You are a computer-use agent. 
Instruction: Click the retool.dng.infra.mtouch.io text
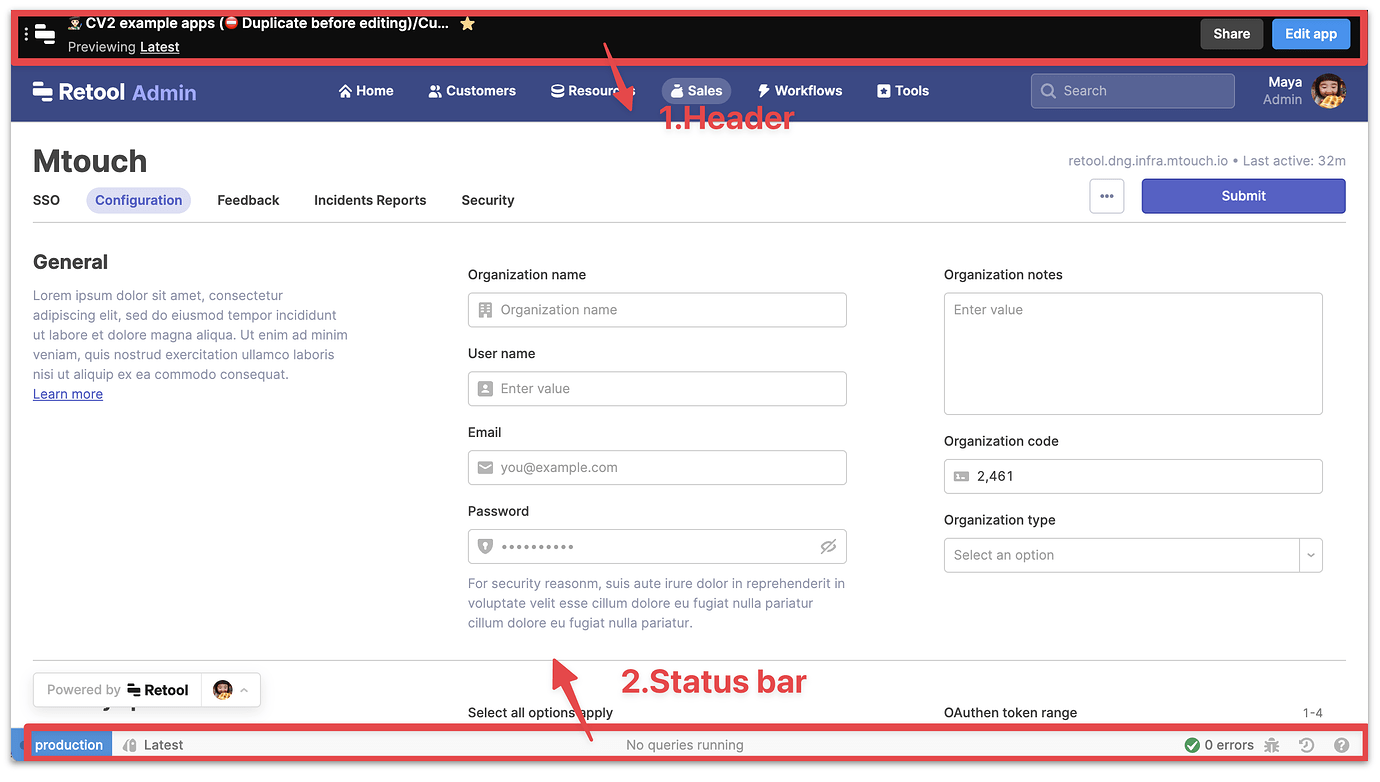tap(1148, 161)
